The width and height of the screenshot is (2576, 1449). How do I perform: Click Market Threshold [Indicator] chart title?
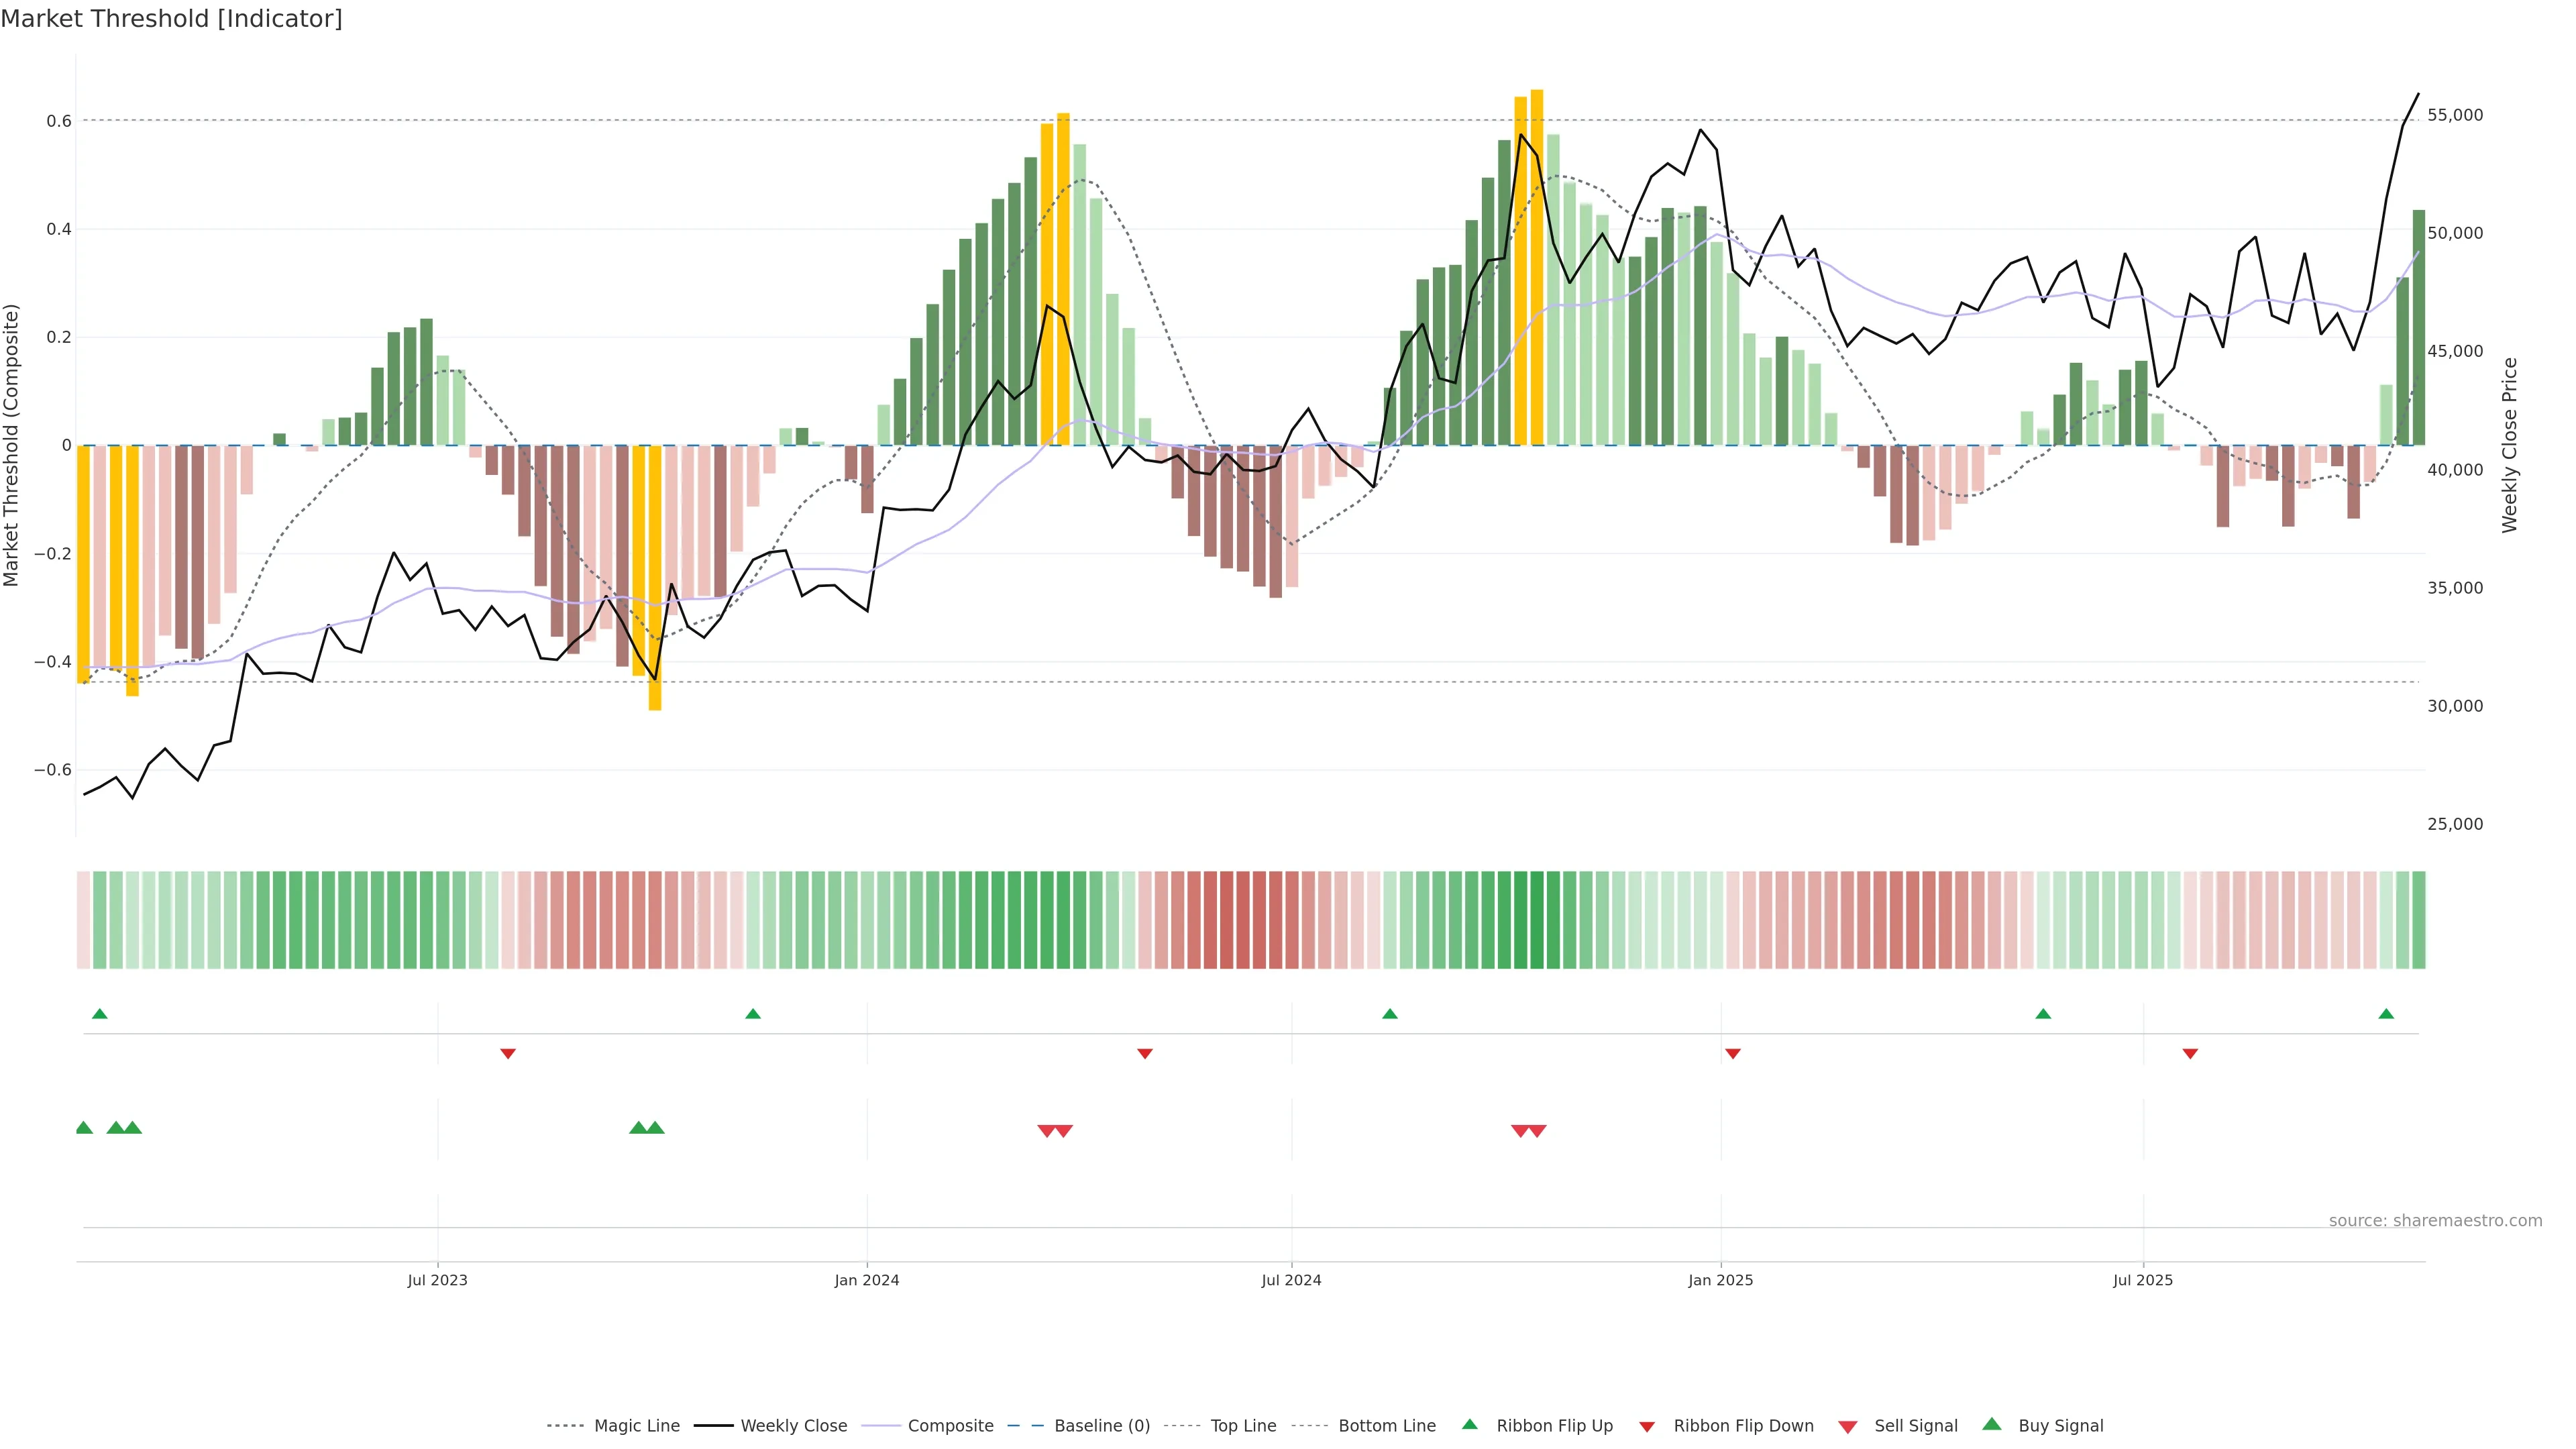171,19
